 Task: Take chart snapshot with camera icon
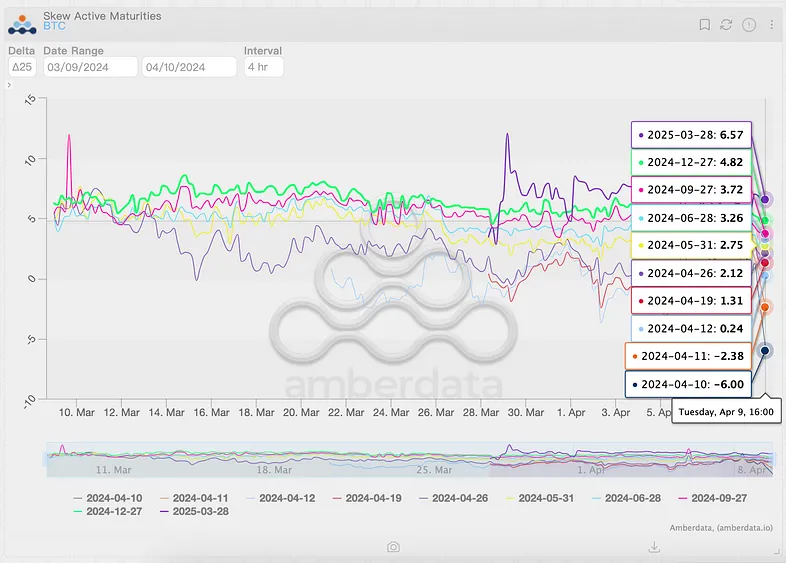(x=394, y=547)
